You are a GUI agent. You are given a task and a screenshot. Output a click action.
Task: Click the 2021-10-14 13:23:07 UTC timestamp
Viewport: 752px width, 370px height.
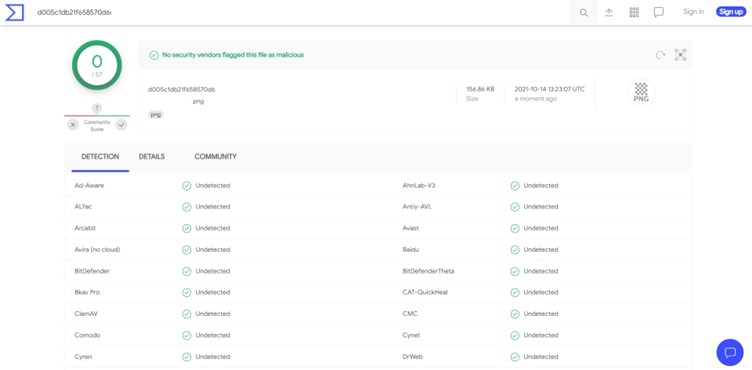550,89
